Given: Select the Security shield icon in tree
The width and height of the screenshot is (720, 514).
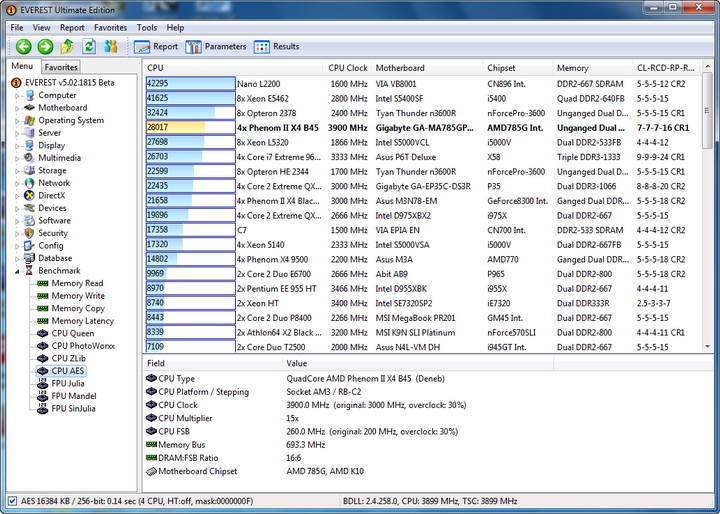Looking at the screenshot, I should (x=29, y=233).
